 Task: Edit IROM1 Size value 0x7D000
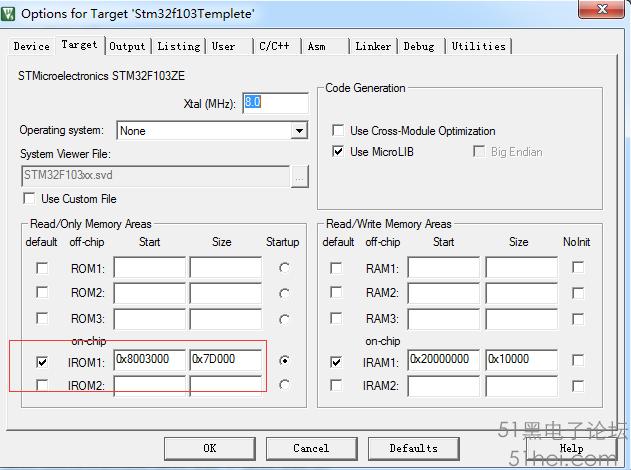(226, 360)
